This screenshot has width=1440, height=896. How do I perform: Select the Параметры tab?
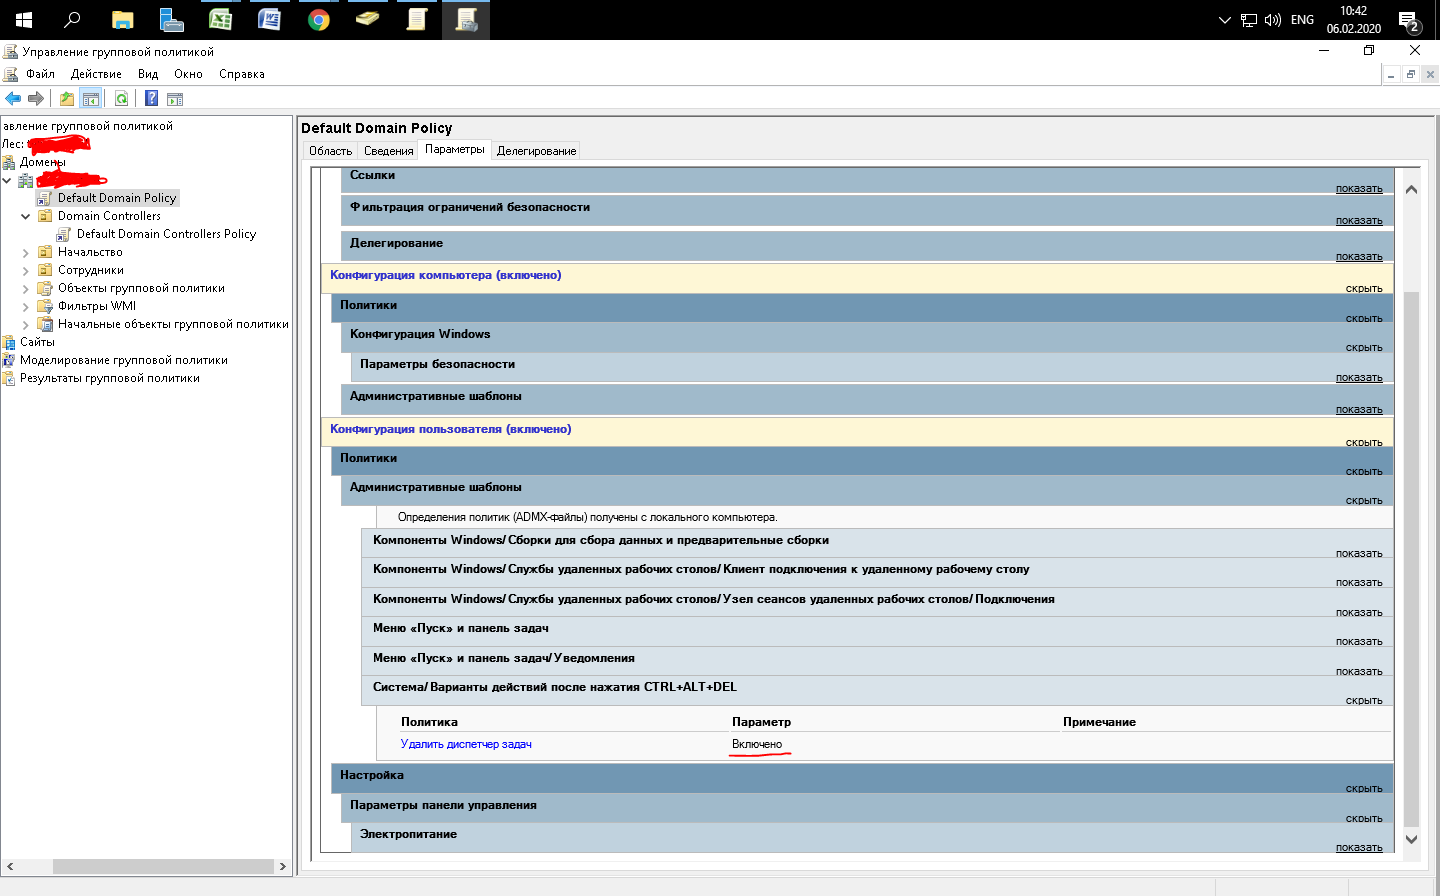[x=454, y=149]
